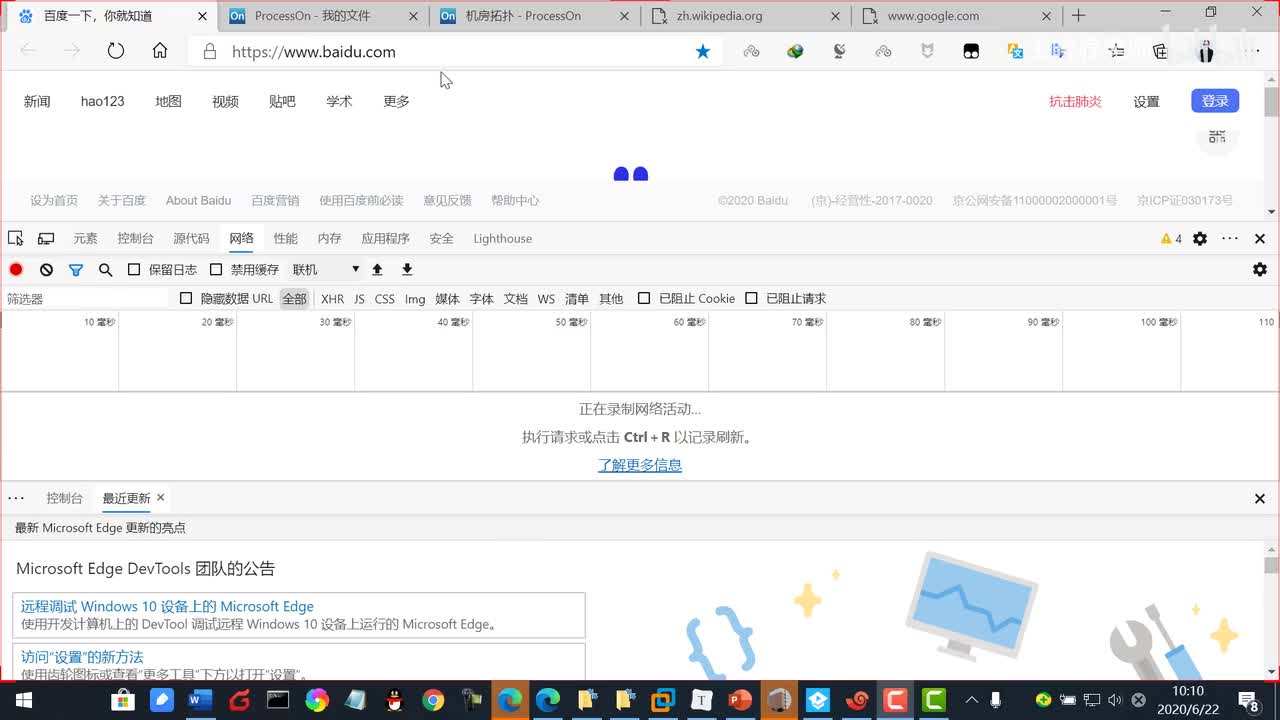
Task: Click the drawer panel scrollbar thumb
Action: pyautogui.click(x=1271, y=565)
